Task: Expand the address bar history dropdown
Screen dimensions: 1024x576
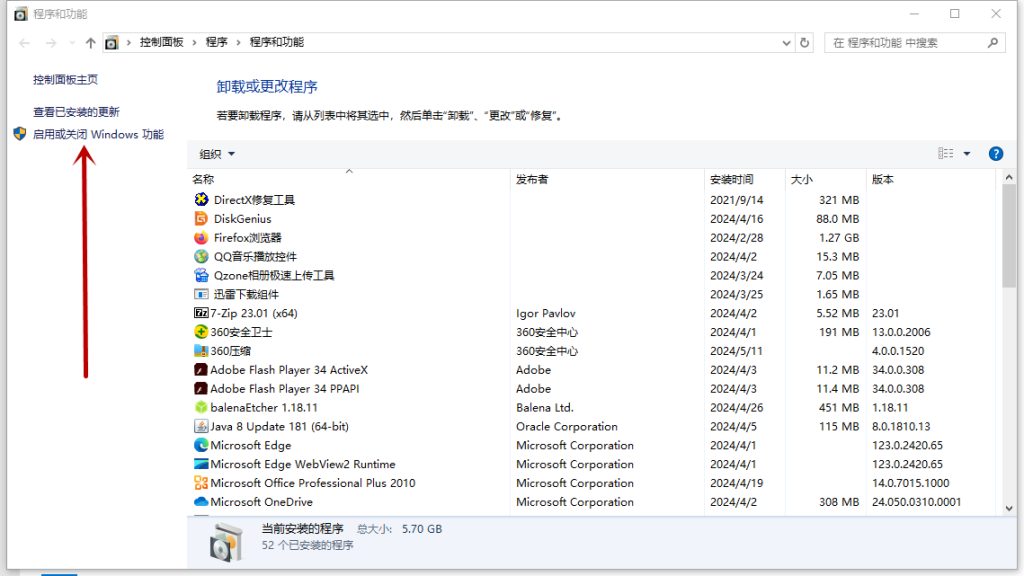Action: click(x=785, y=43)
